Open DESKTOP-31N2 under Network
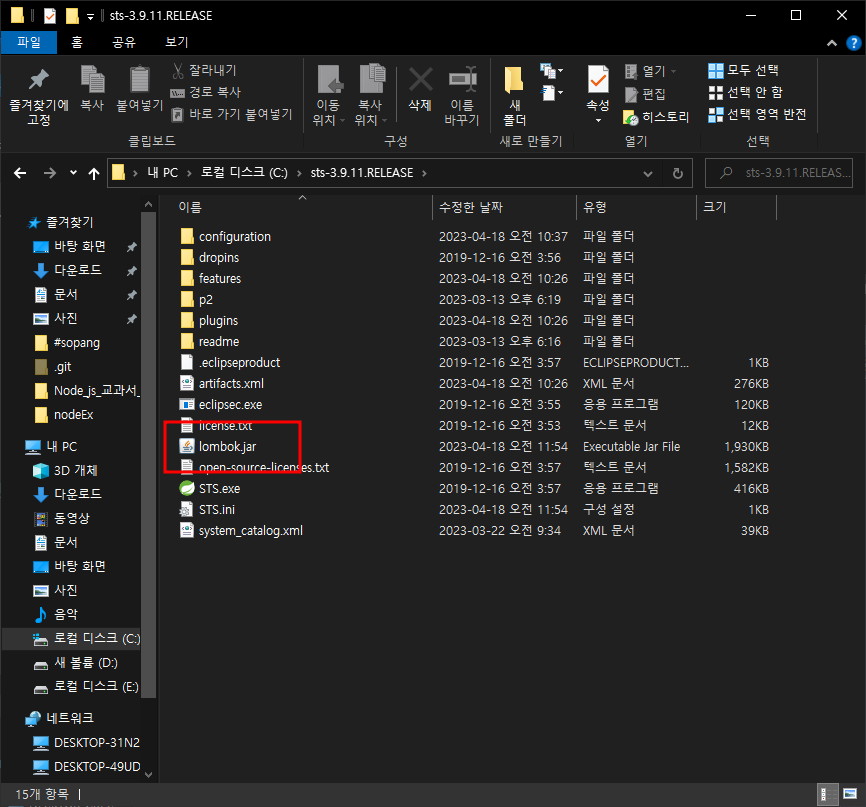 tap(97, 742)
